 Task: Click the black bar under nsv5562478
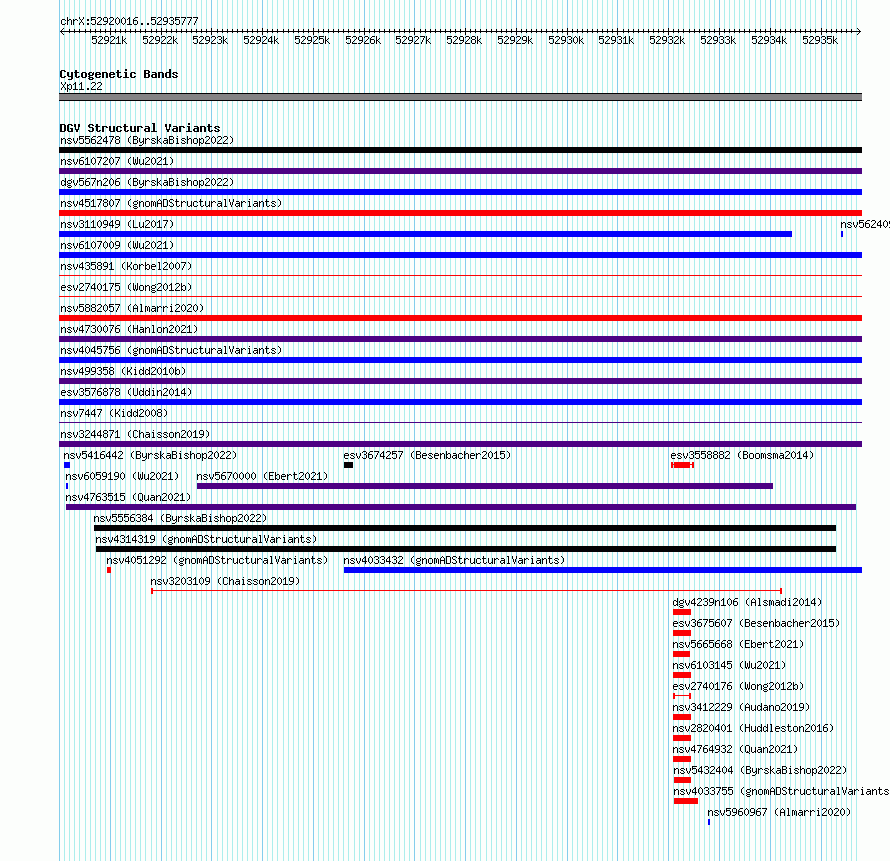tap(460, 150)
